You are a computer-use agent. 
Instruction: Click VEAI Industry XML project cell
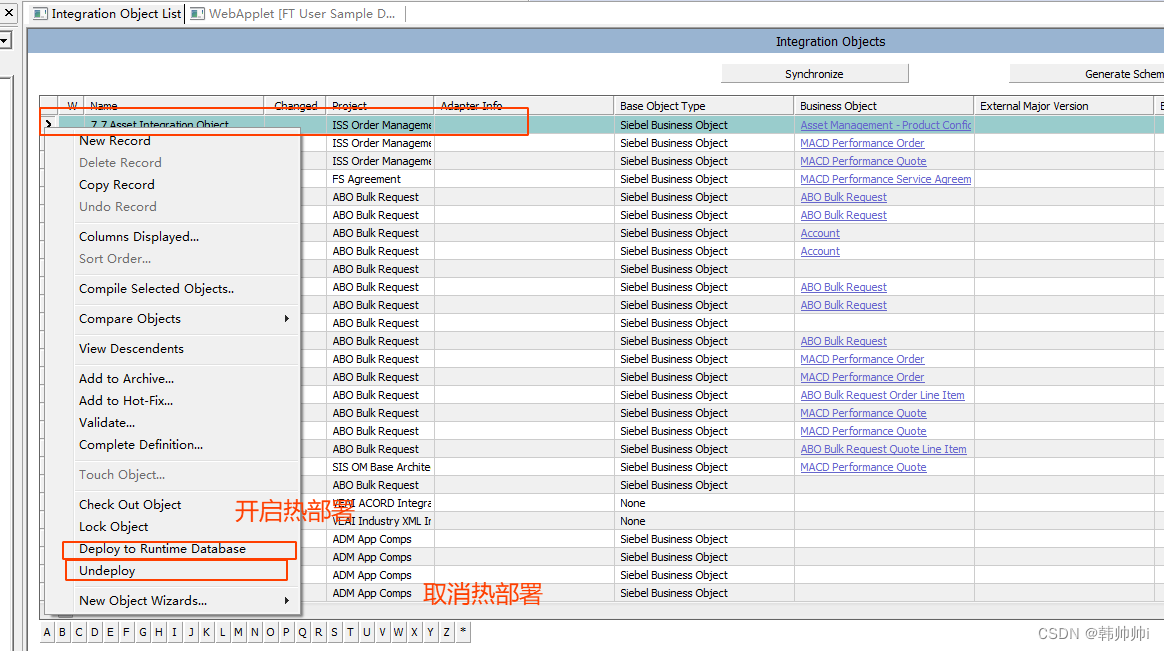[x=379, y=521]
